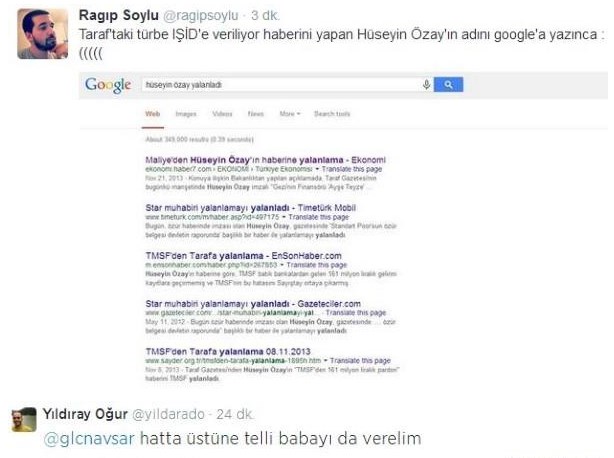Click the @ragipsoylu handle
Screen dimensions: 614x458
[x=200, y=16]
